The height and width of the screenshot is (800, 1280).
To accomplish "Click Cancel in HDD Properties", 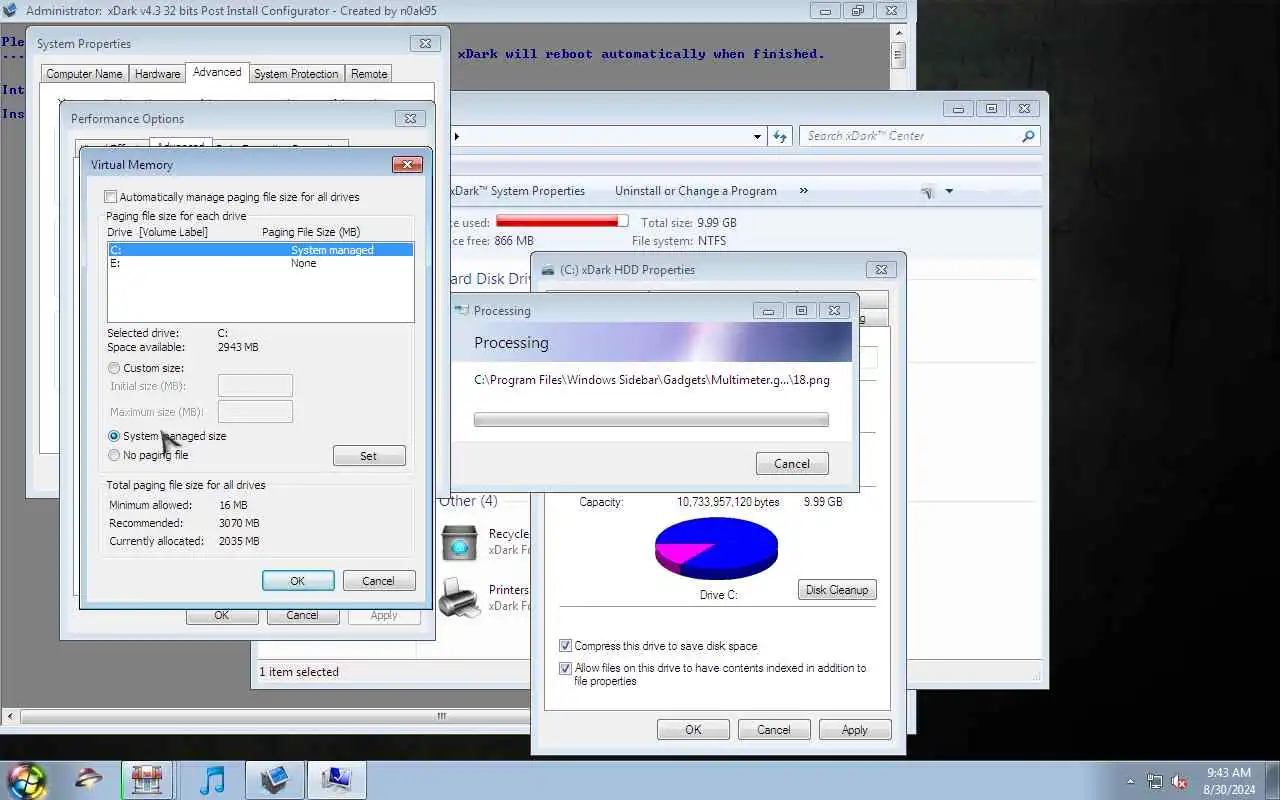I will [x=774, y=730].
